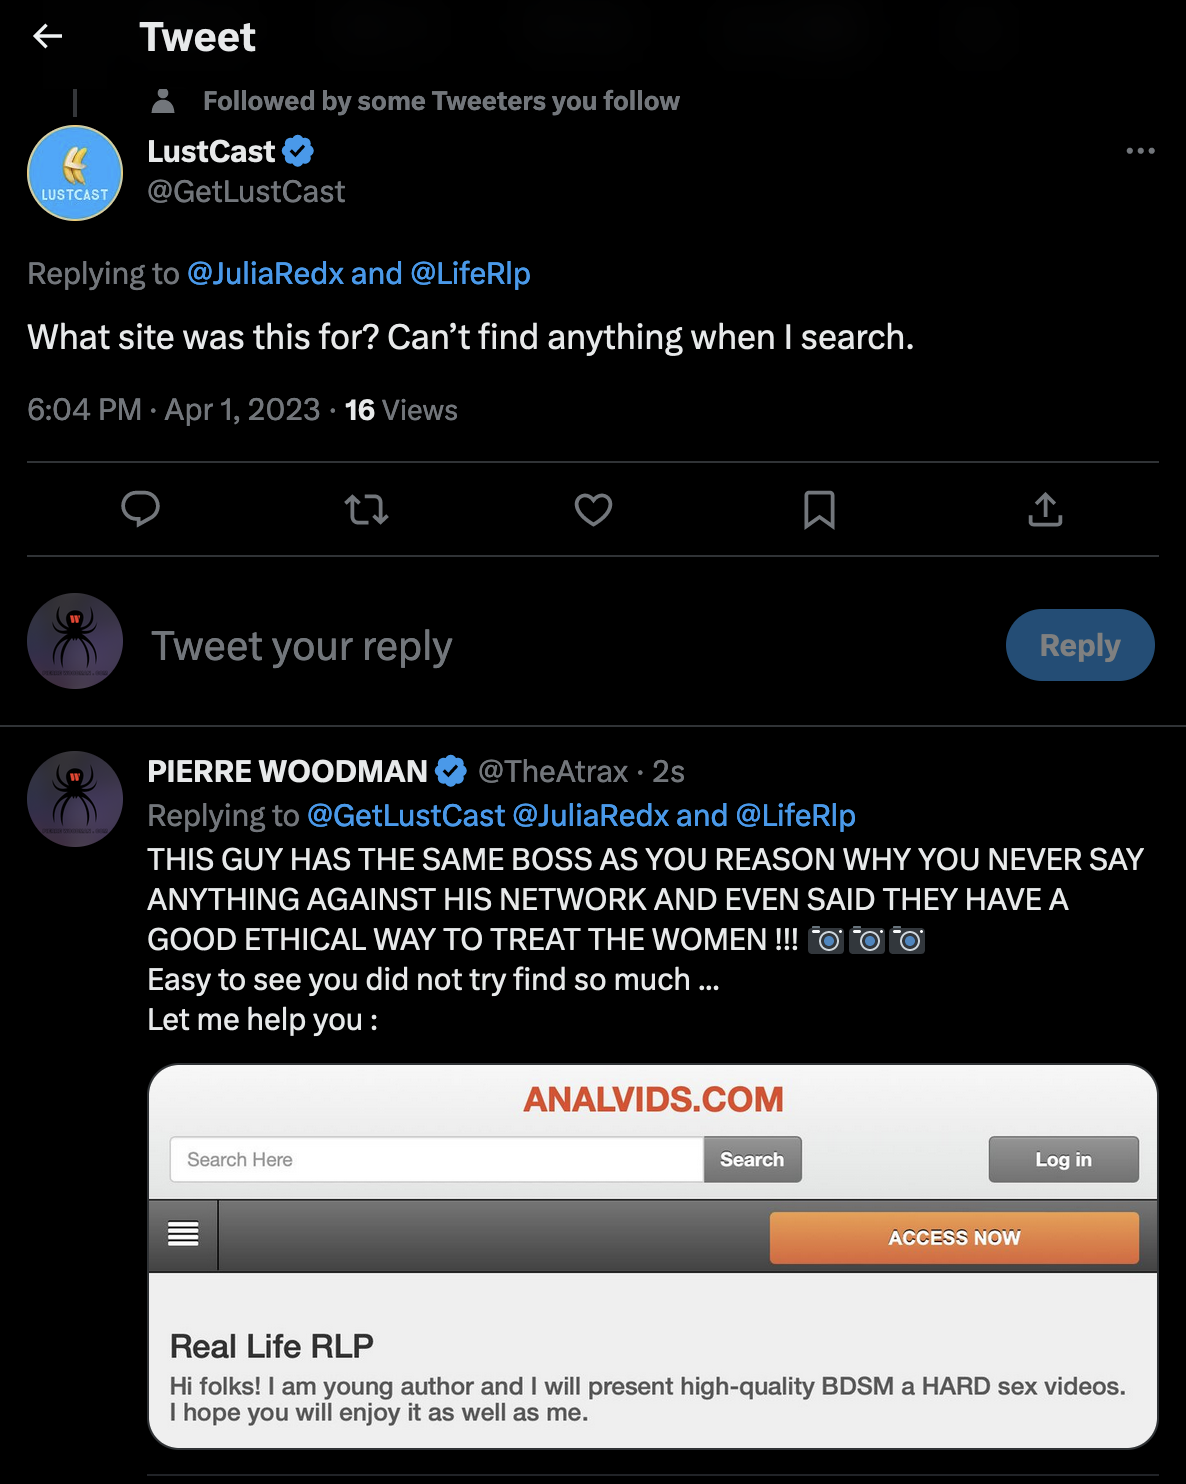Open the @LifeRlp mention link
The image size is (1186, 1484).
click(470, 273)
